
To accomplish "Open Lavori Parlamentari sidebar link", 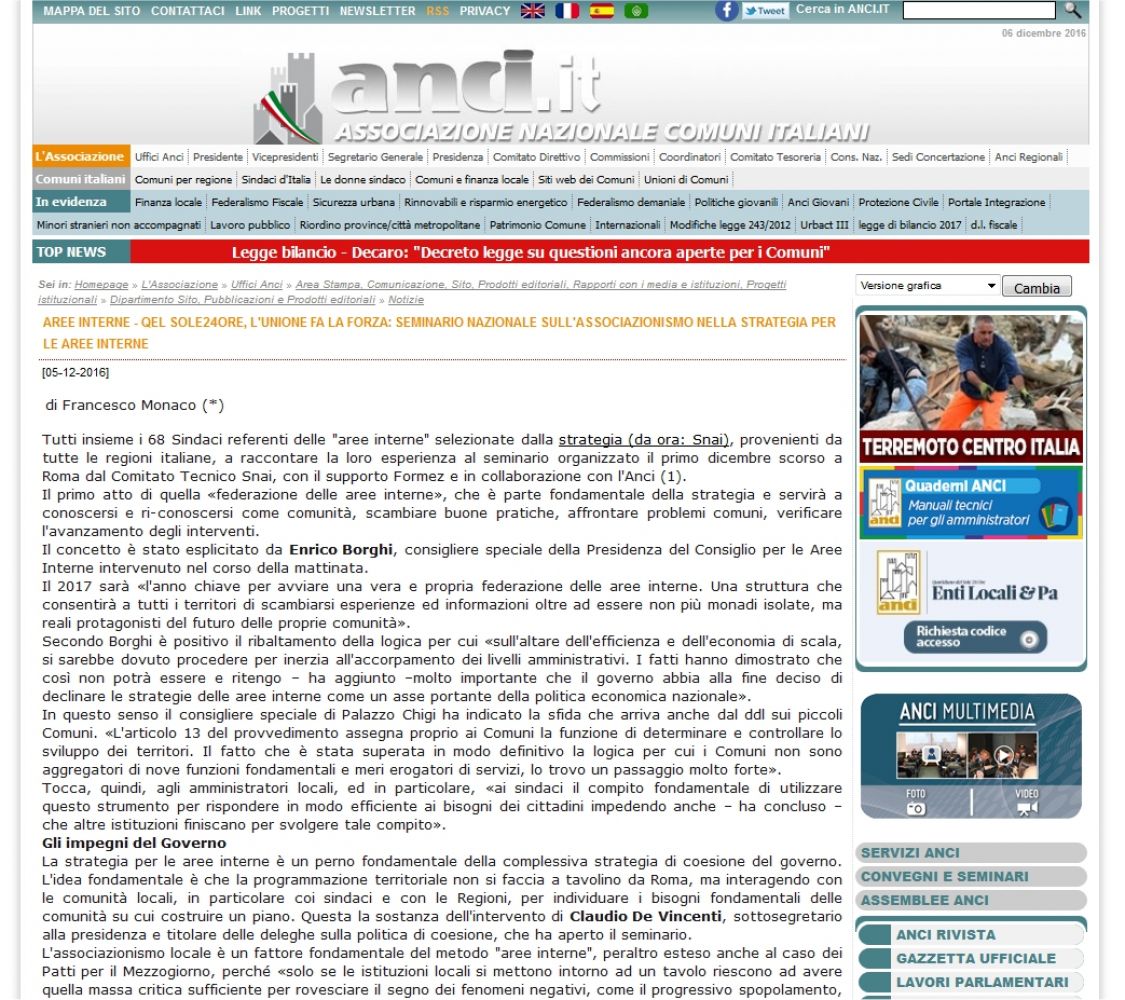I will (970, 982).
